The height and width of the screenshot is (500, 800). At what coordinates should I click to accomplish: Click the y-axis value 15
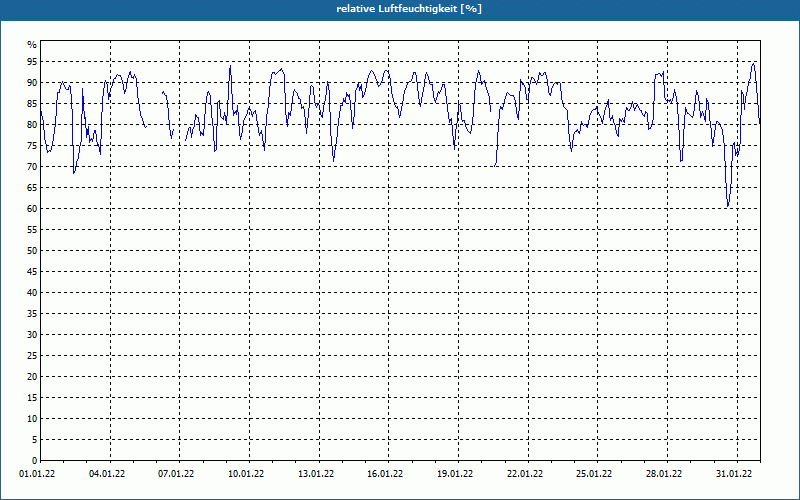point(32,398)
